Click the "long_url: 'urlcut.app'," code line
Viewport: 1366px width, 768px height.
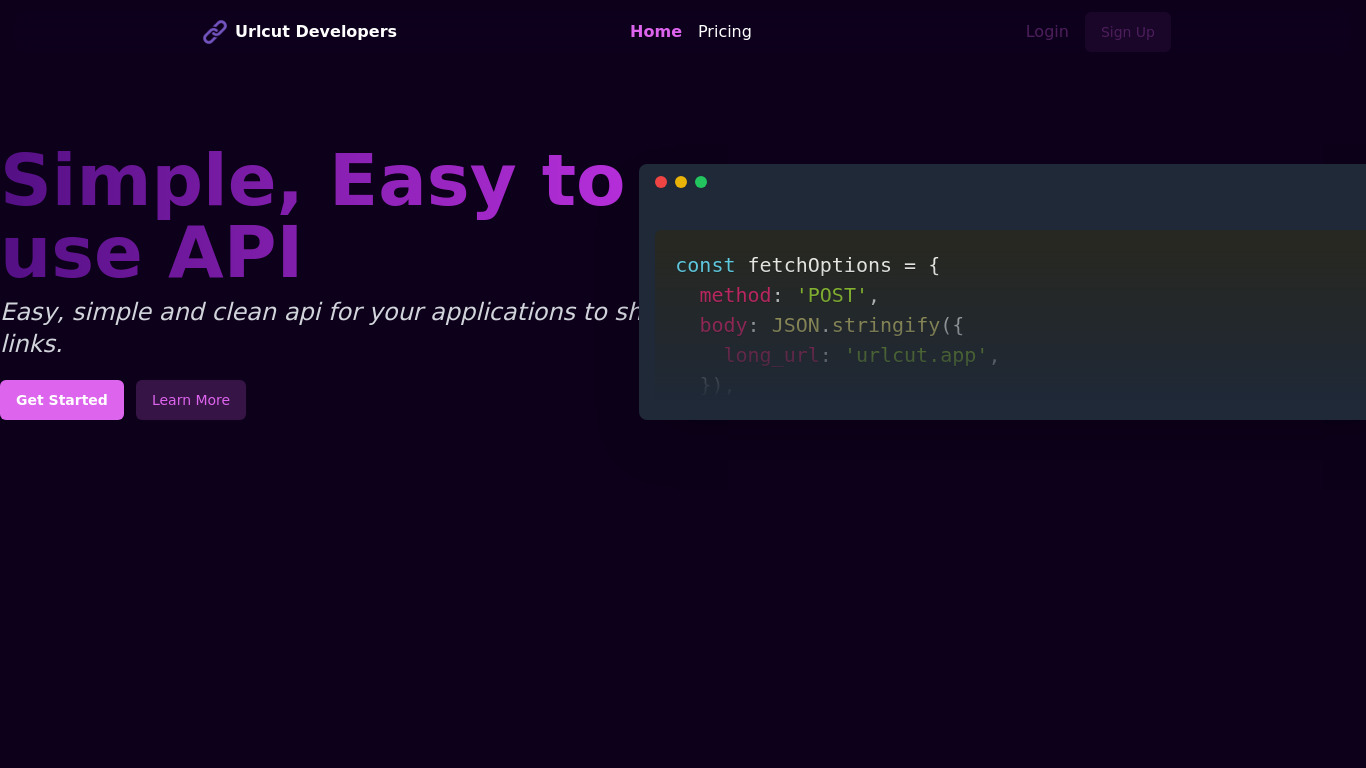coord(862,355)
